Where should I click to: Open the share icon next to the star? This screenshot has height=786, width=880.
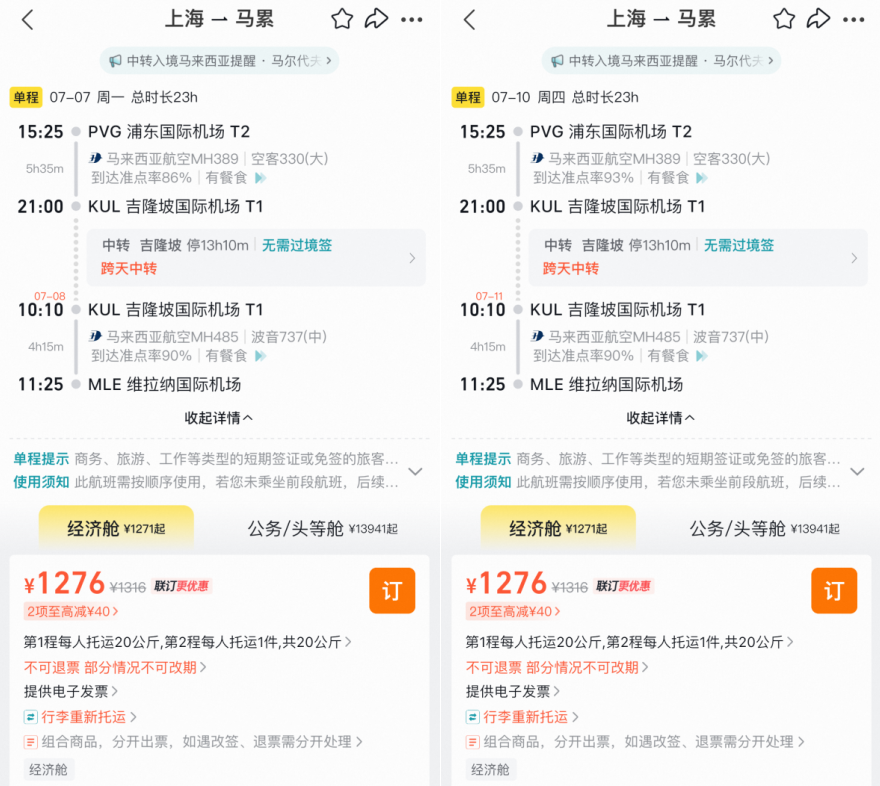378,18
